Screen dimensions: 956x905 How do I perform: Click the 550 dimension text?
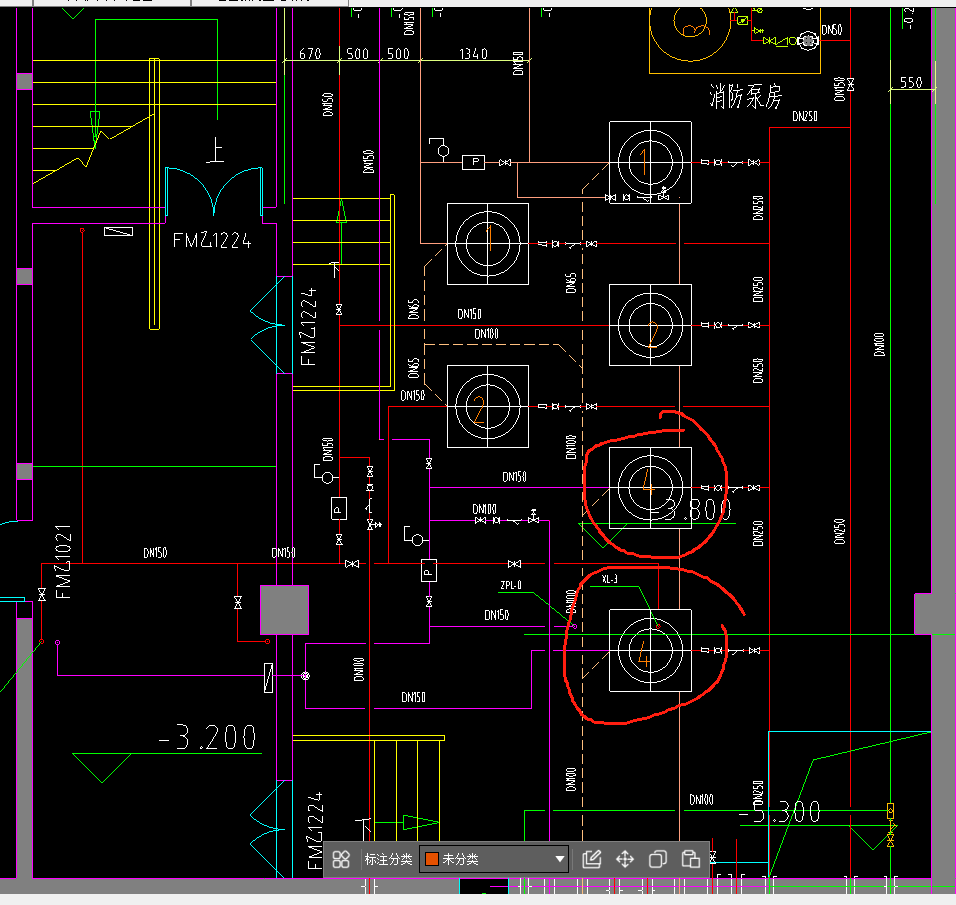(x=911, y=82)
